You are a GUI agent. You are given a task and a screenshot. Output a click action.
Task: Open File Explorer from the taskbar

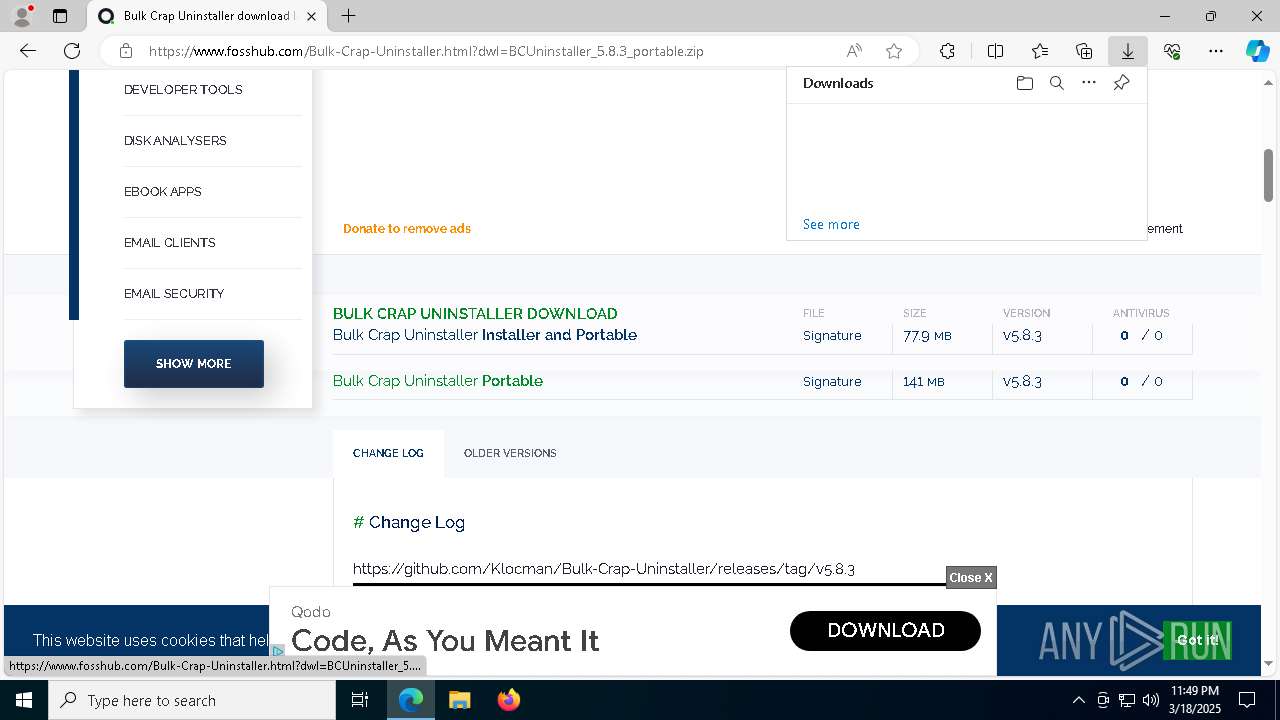point(459,700)
